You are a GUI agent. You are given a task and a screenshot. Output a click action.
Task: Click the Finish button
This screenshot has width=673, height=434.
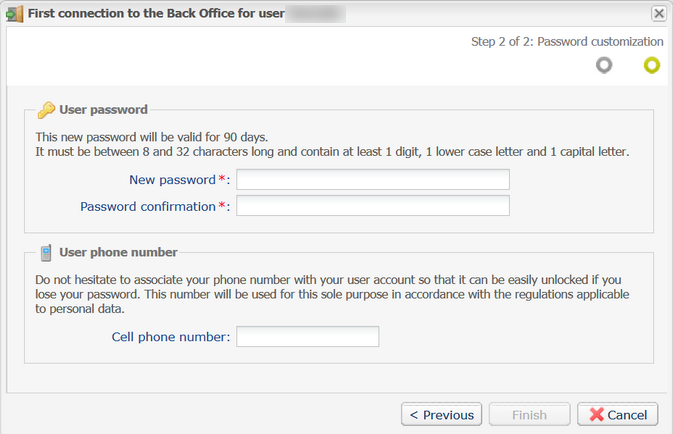(x=530, y=414)
